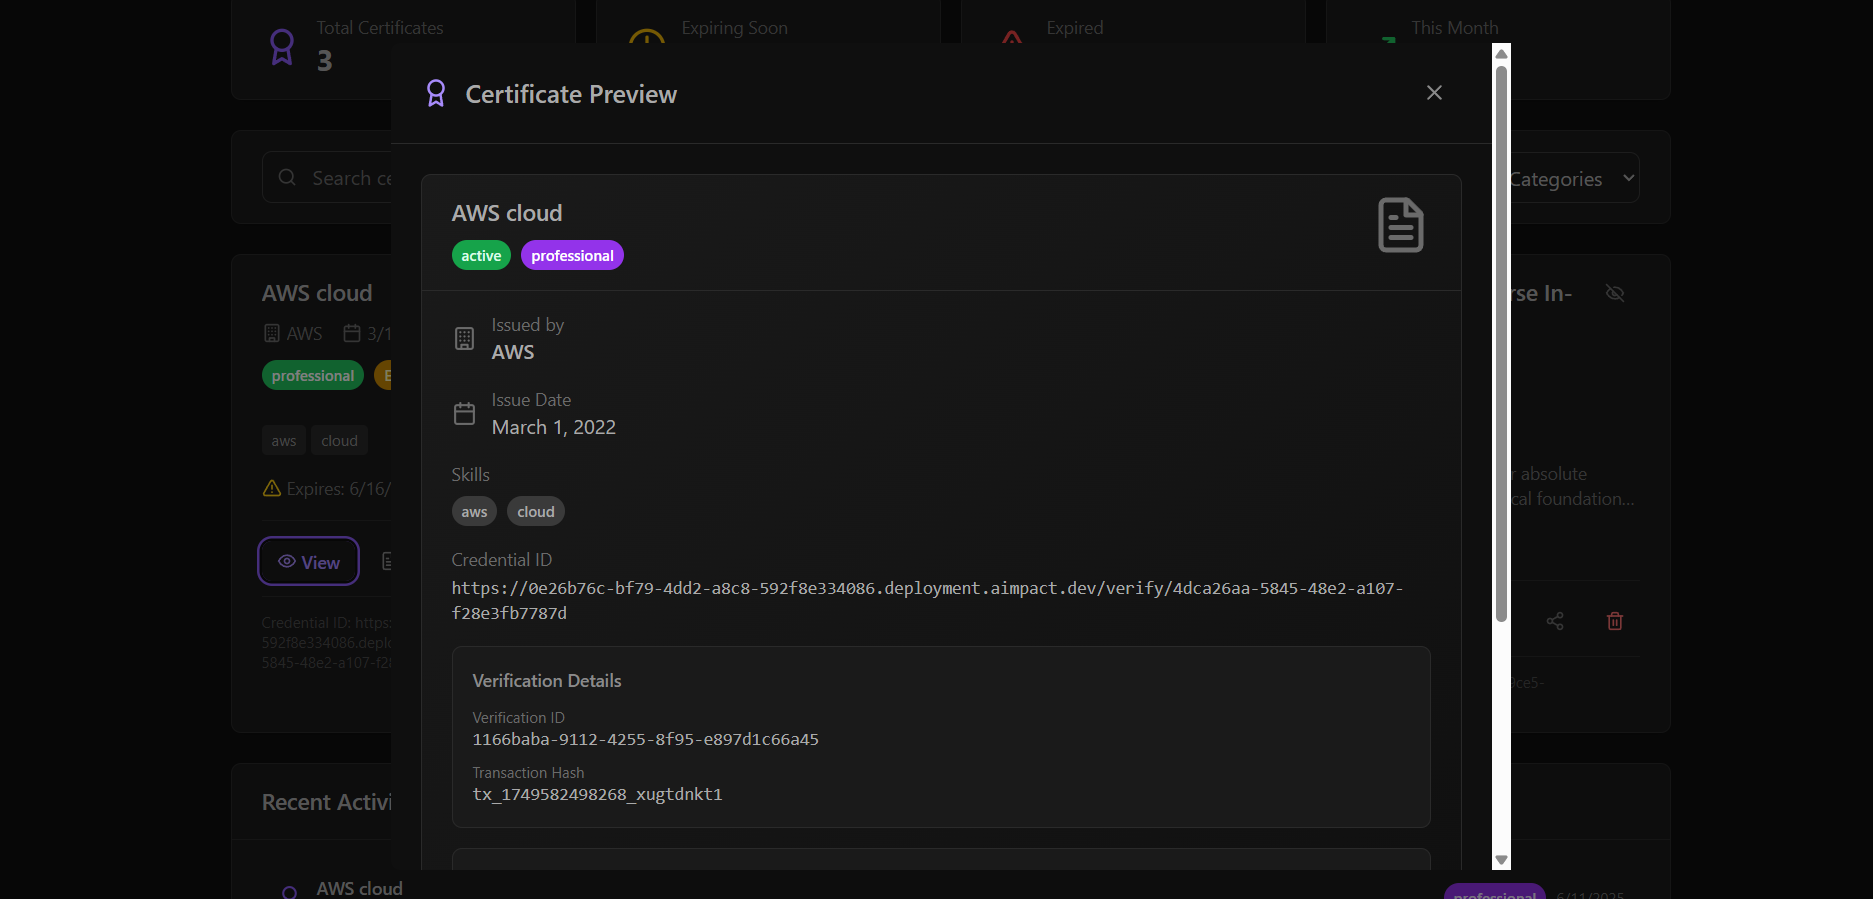Screen dimensions: 1873x899
Task: Click the red trash delete icon
Action: click(x=1615, y=621)
